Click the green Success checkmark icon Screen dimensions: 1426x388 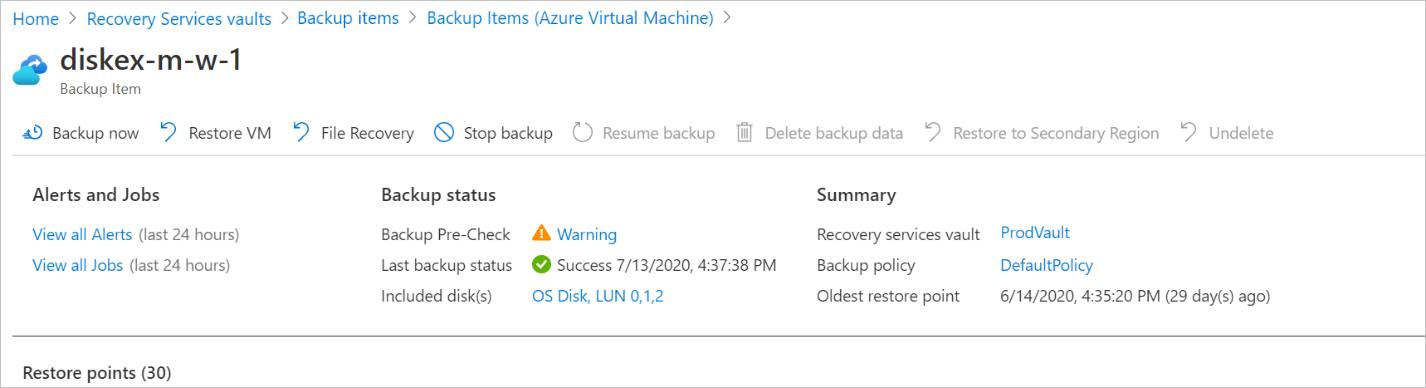(x=541, y=265)
